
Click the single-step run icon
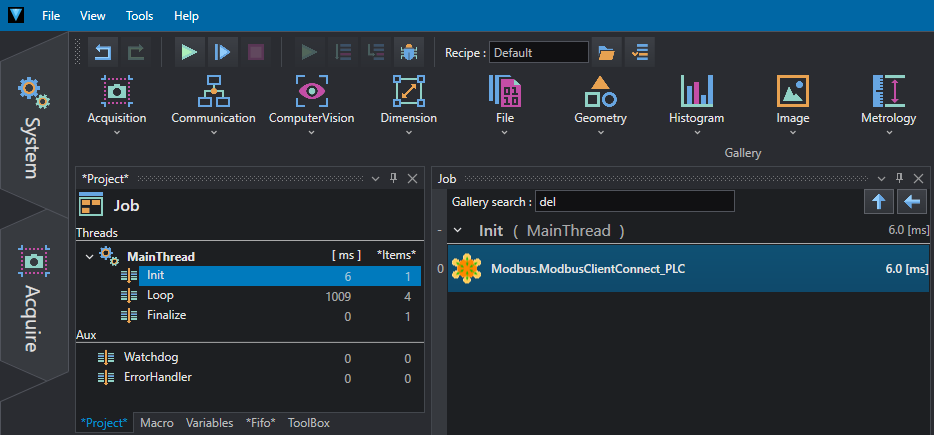[222, 52]
